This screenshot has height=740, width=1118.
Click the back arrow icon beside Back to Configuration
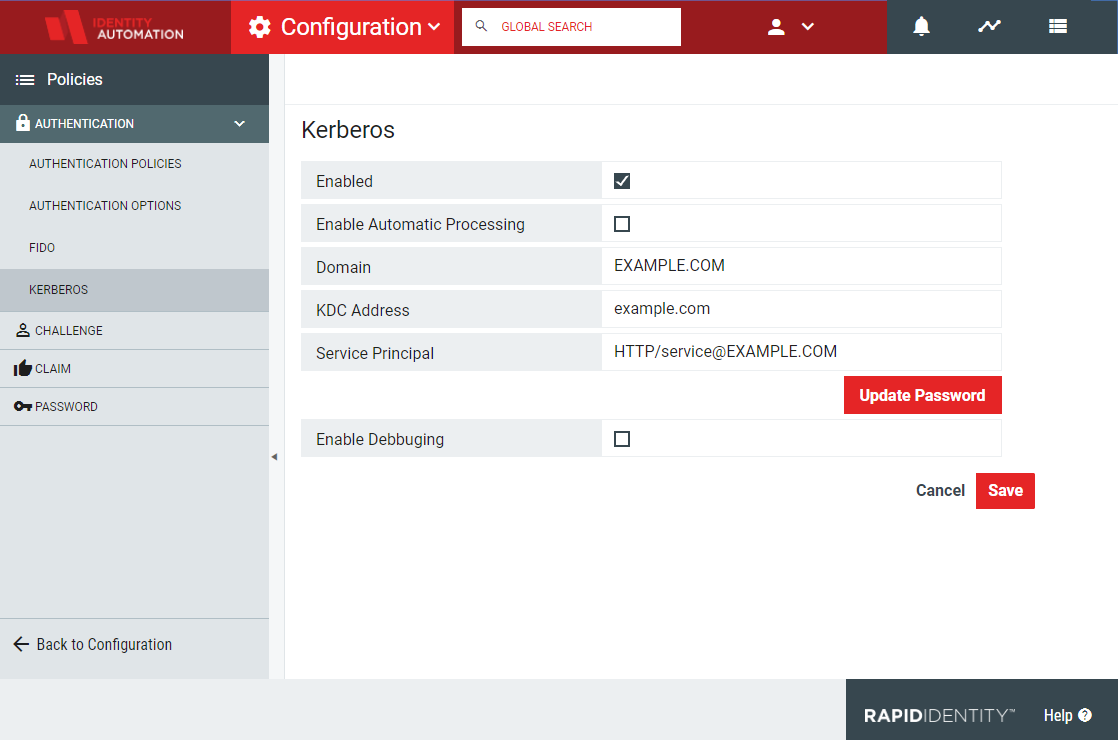click(x=21, y=644)
